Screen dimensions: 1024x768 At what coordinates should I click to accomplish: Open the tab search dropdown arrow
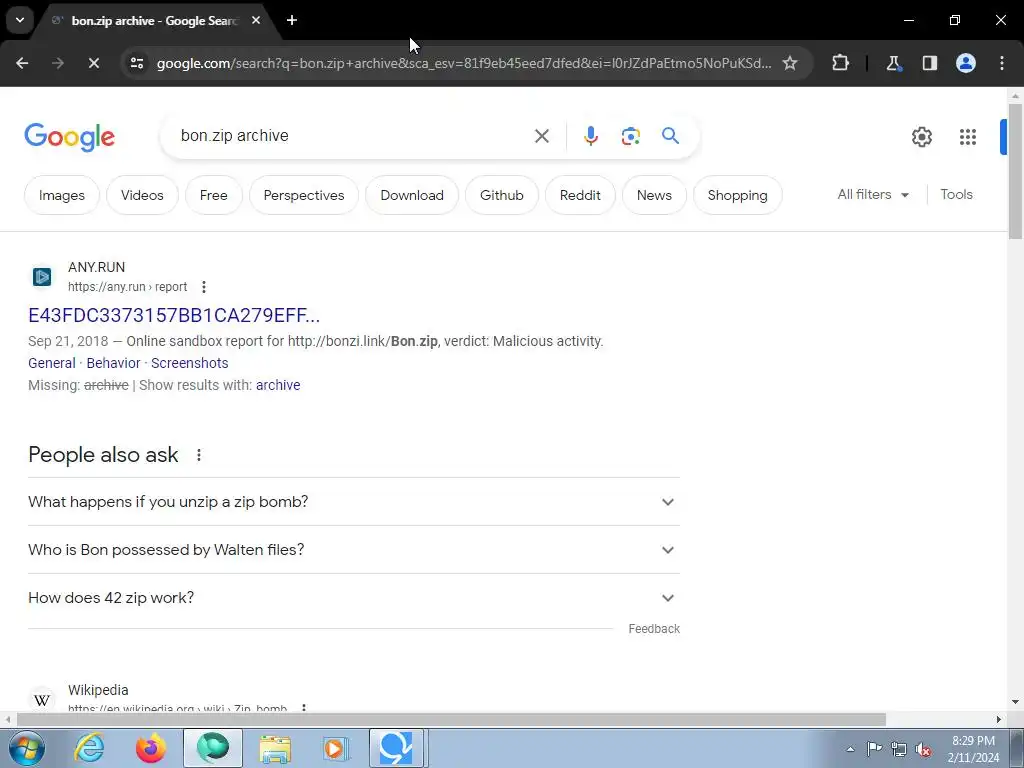20,20
